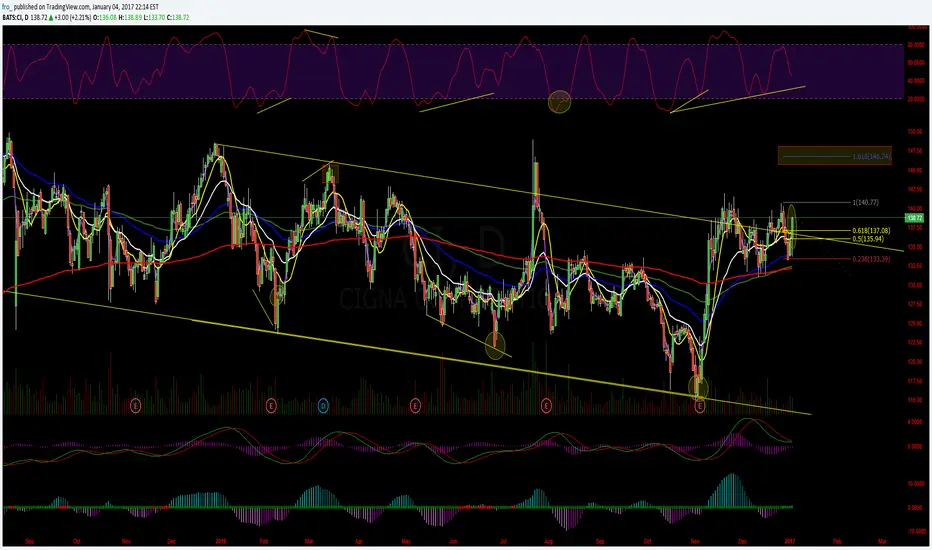Click the 2016 label on time axis
This screenshot has width=932, height=550.
point(221,542)
